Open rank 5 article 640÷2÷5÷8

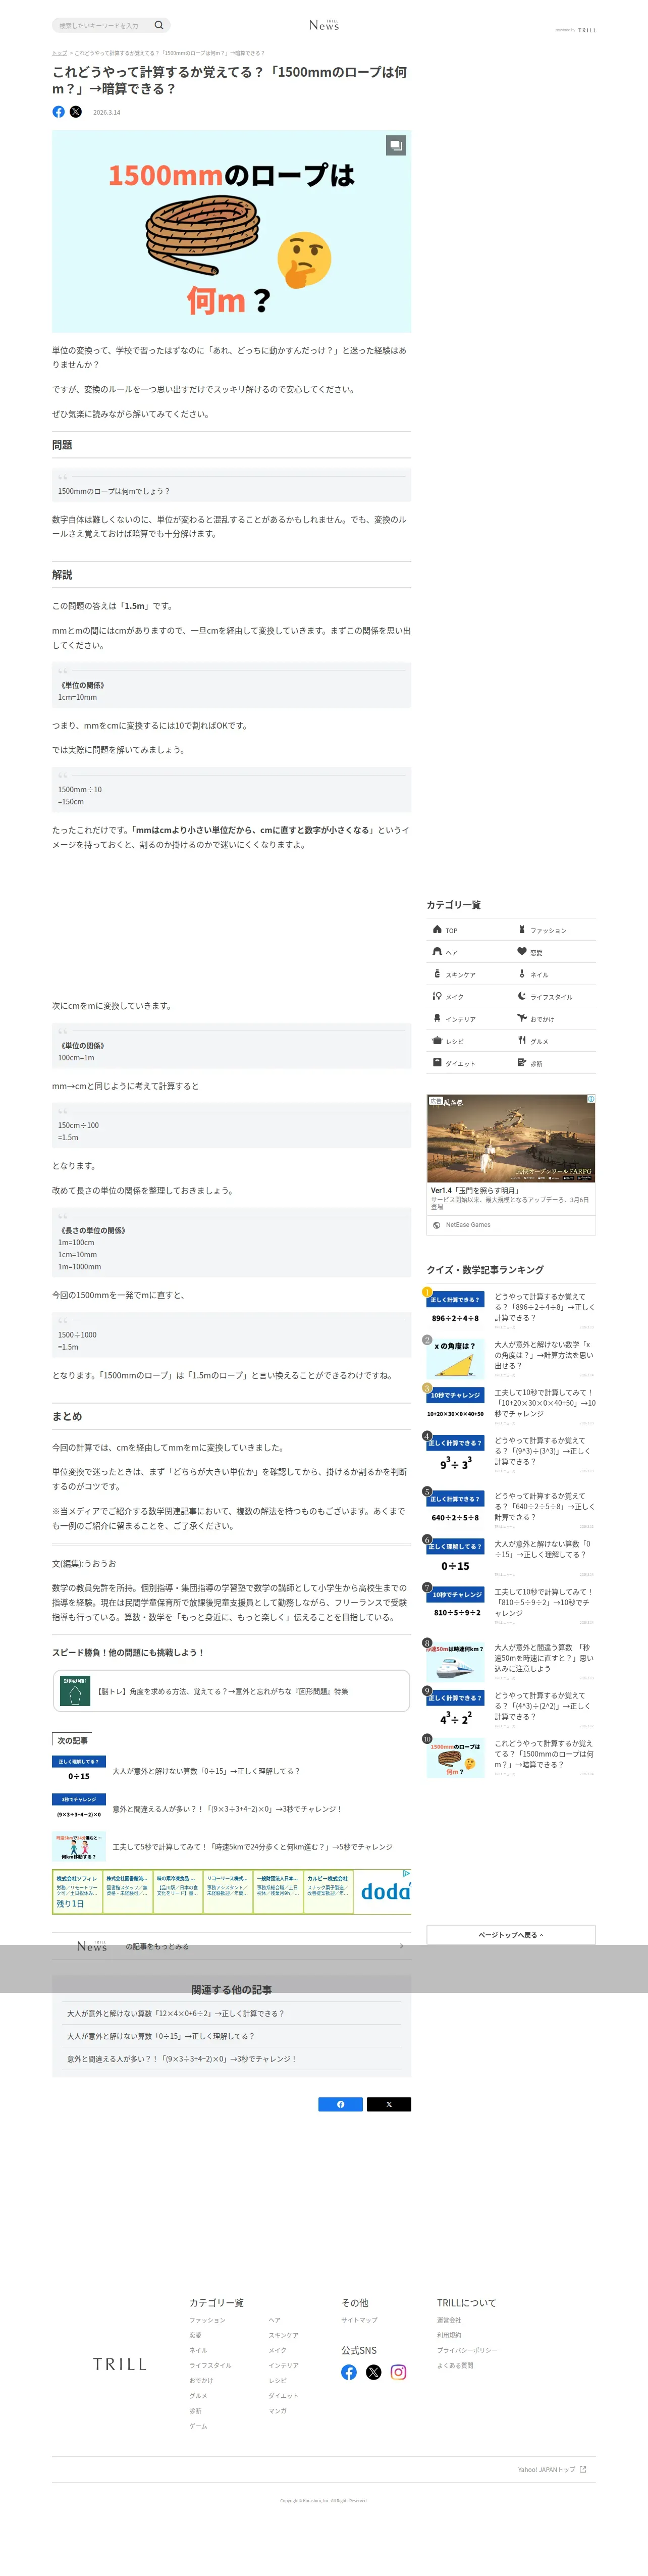point(511,1509)
